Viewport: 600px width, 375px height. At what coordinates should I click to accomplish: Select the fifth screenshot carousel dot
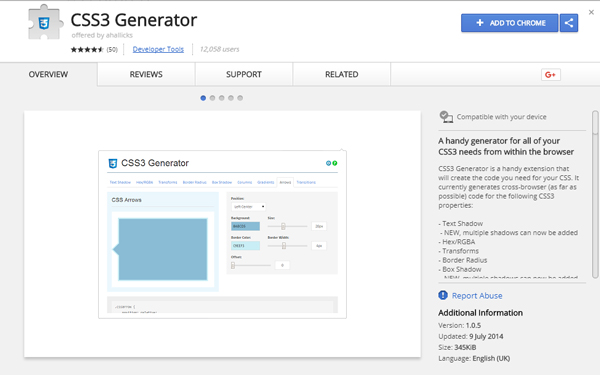click(240, 98)
